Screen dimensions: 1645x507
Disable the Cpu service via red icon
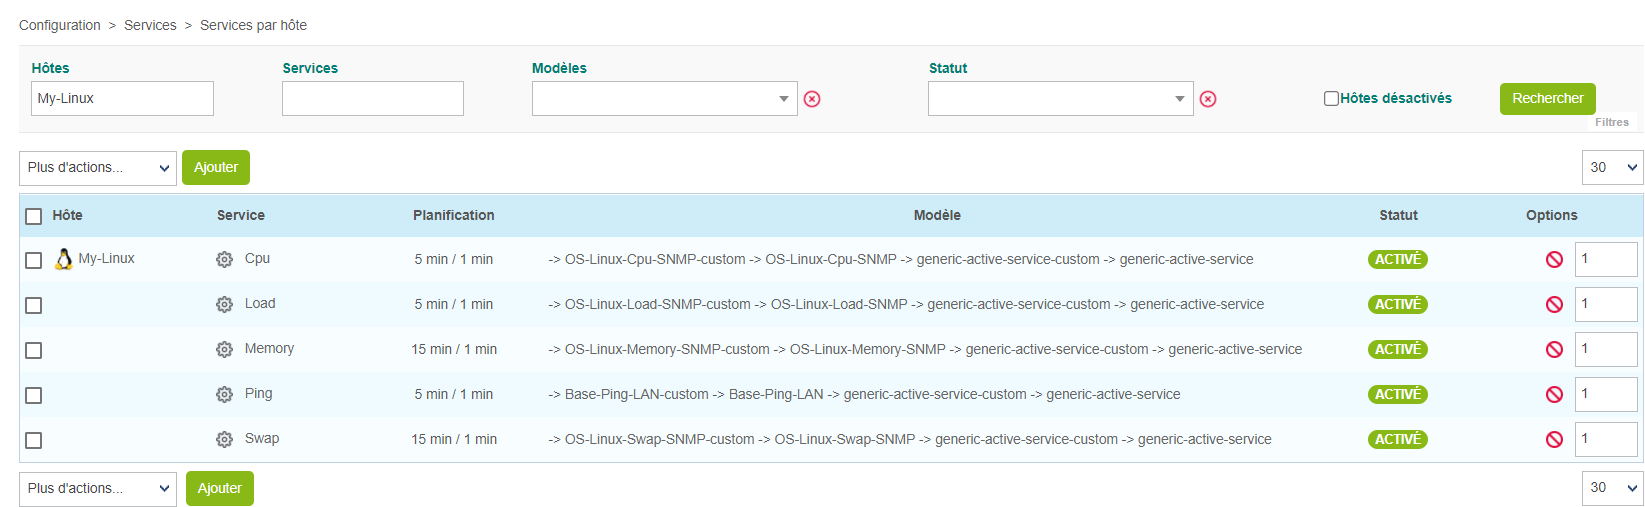[x=1554, y=259]
